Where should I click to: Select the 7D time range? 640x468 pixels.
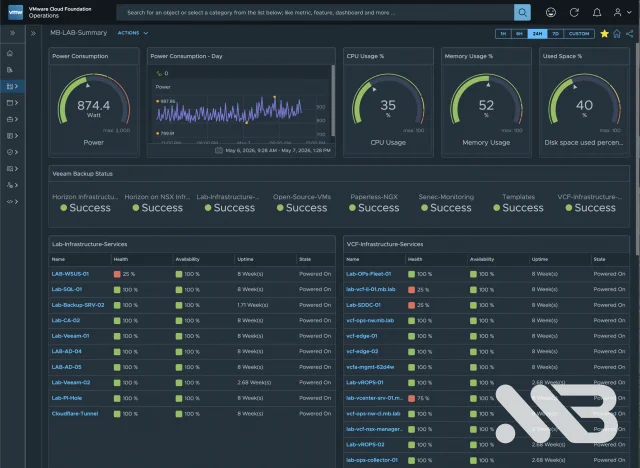[555, 33]
